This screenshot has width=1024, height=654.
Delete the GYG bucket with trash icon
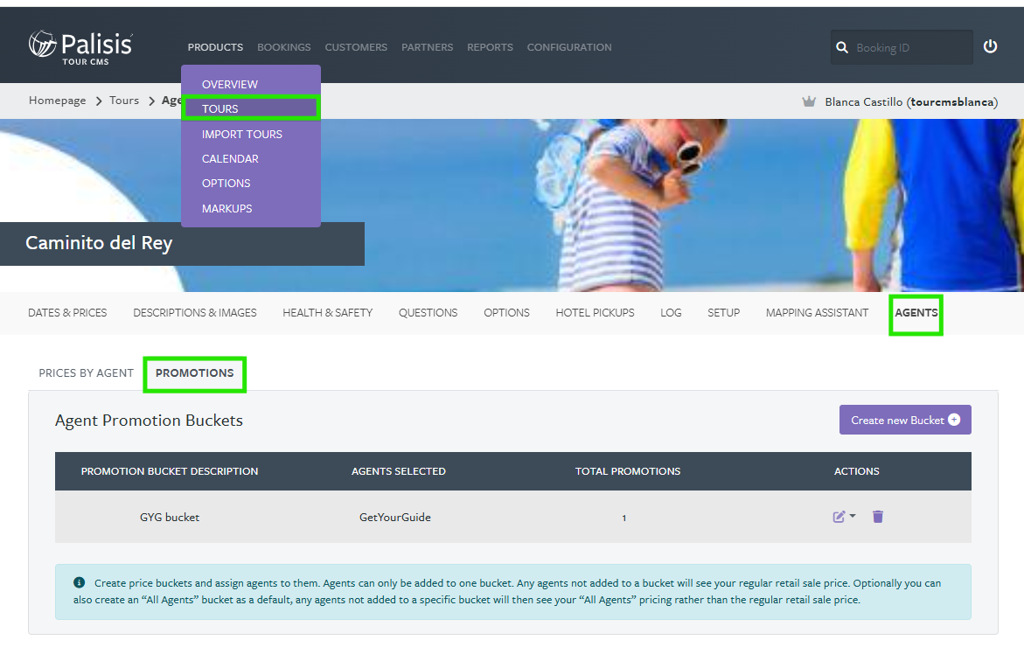click(878, 517)
